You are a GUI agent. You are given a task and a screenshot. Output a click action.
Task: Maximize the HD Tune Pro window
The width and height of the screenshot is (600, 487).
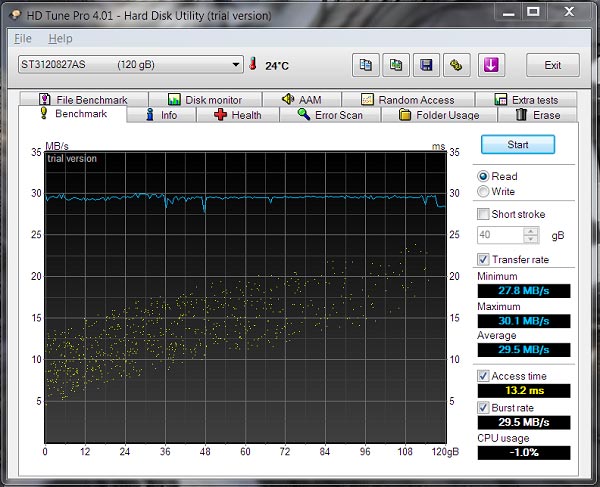[533, 12]
